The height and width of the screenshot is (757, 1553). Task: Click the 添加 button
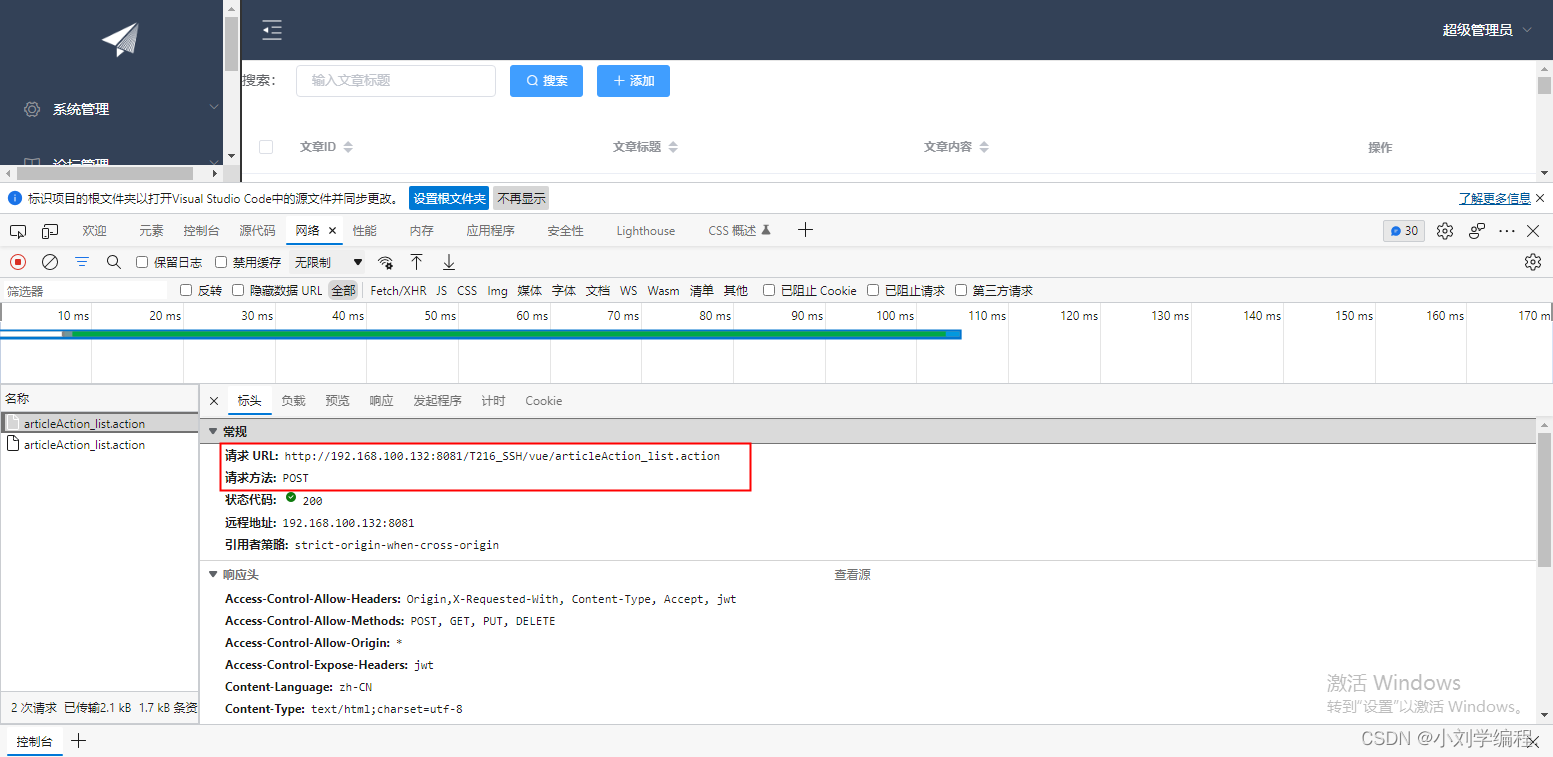(633, 81)
